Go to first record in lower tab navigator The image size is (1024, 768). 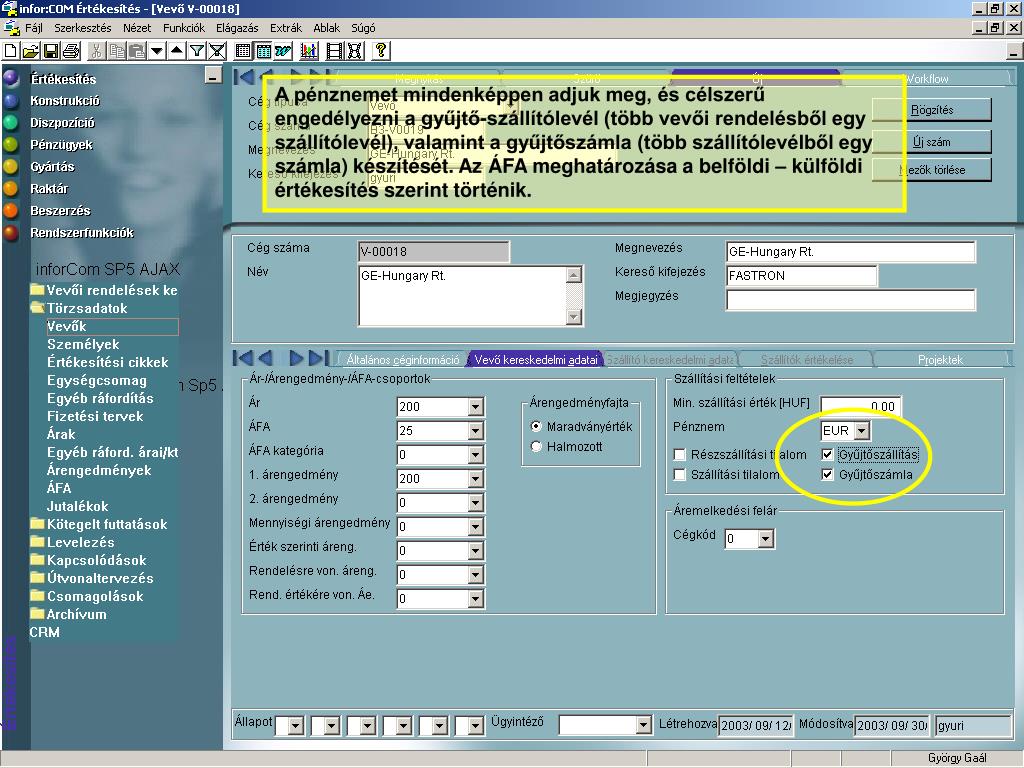tap(243, 358)
